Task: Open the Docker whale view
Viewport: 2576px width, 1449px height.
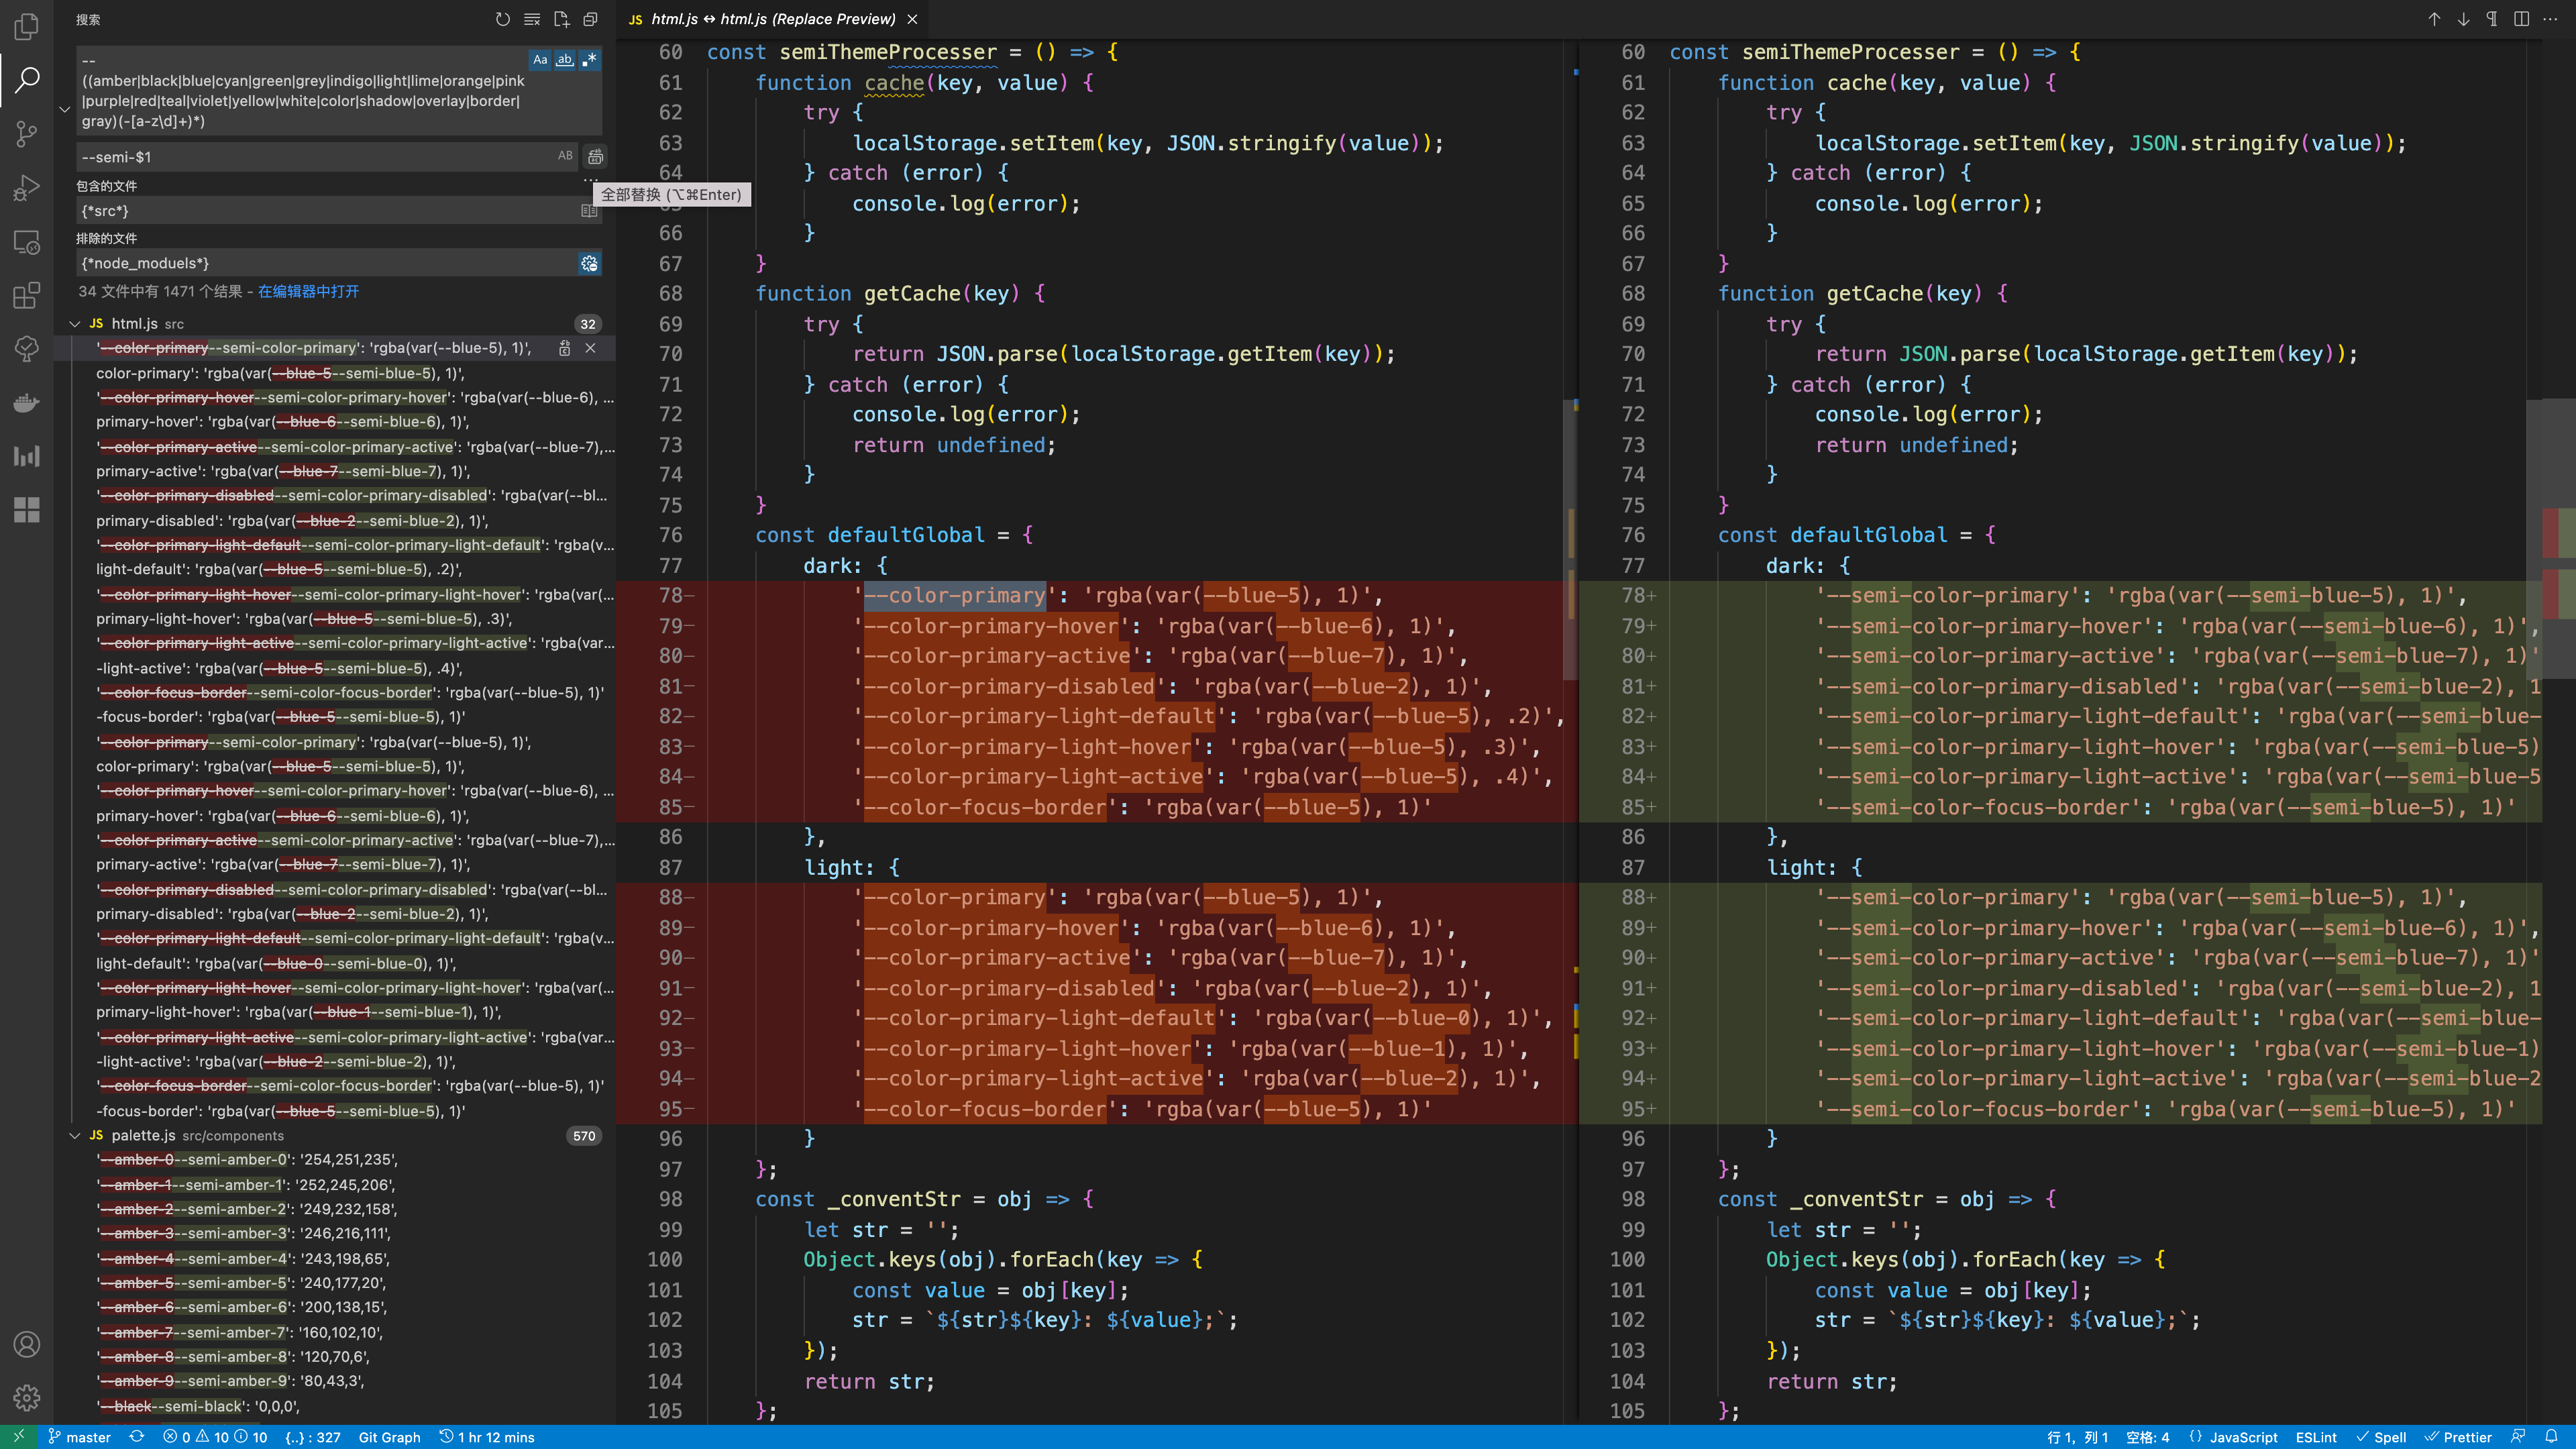Action: coord(27,403)
